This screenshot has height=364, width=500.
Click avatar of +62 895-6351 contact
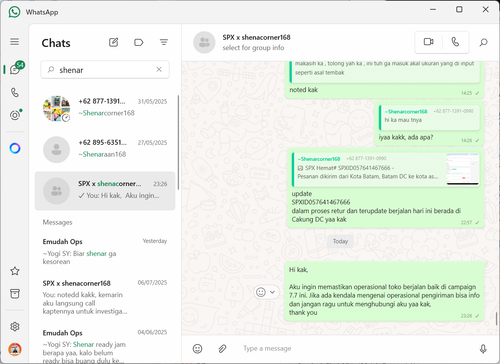point(57,150)
